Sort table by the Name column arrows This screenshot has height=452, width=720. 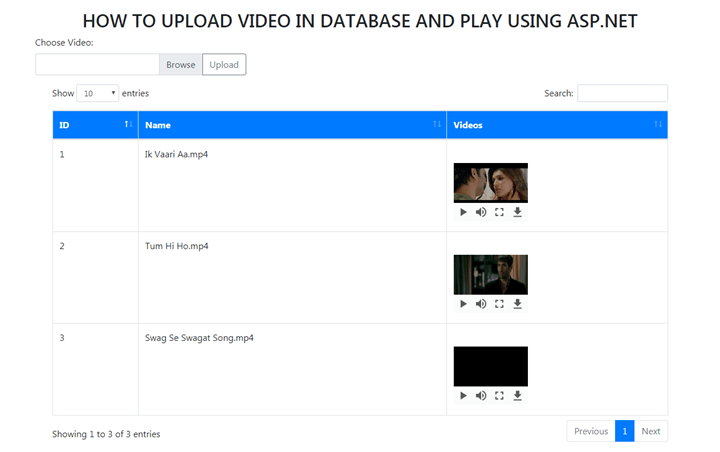coord(437,124)
